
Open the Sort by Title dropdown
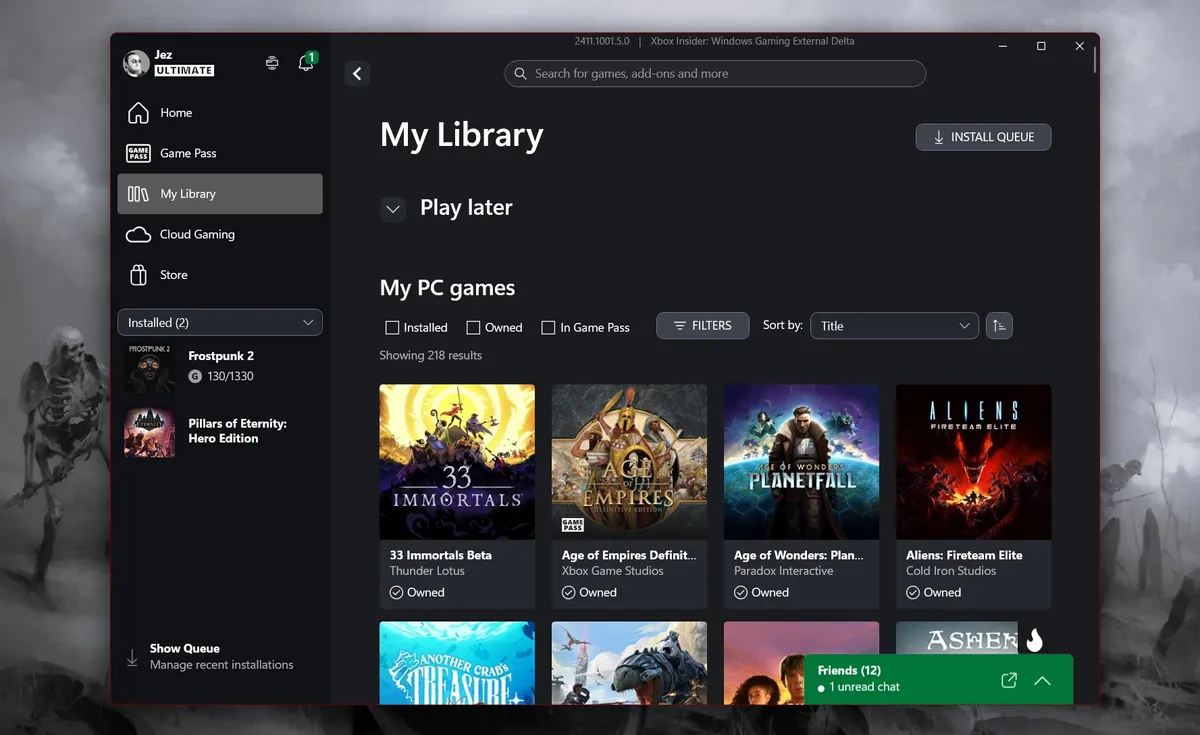894,325
